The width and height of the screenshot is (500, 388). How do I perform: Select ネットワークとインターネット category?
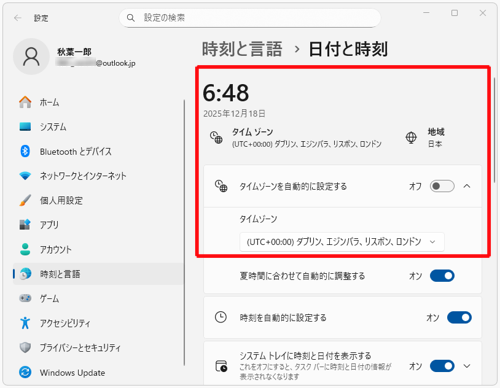click(98, 176)
